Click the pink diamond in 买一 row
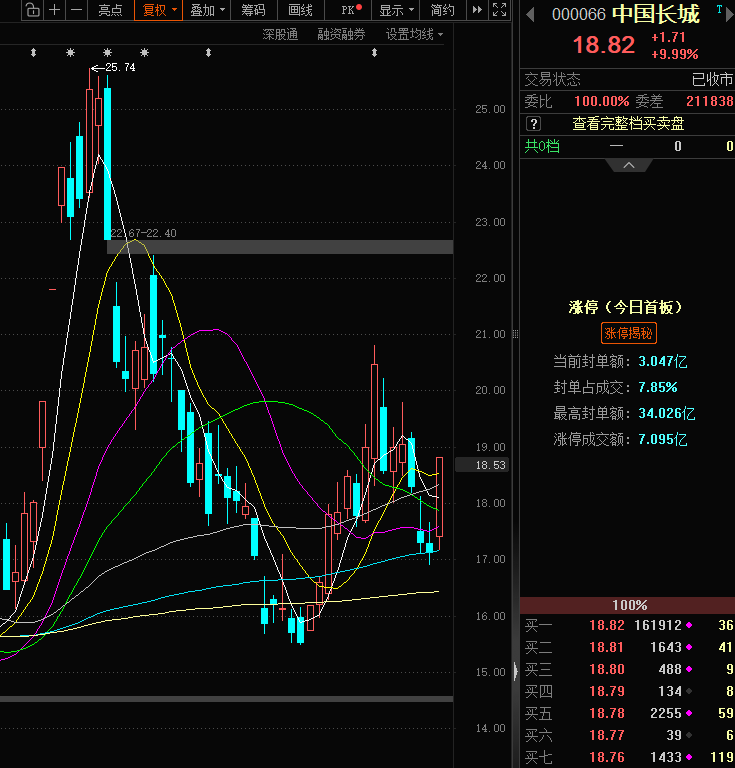The height and width of the screenshot is (768, 735). pyautogui.click(x=689, y=625)
